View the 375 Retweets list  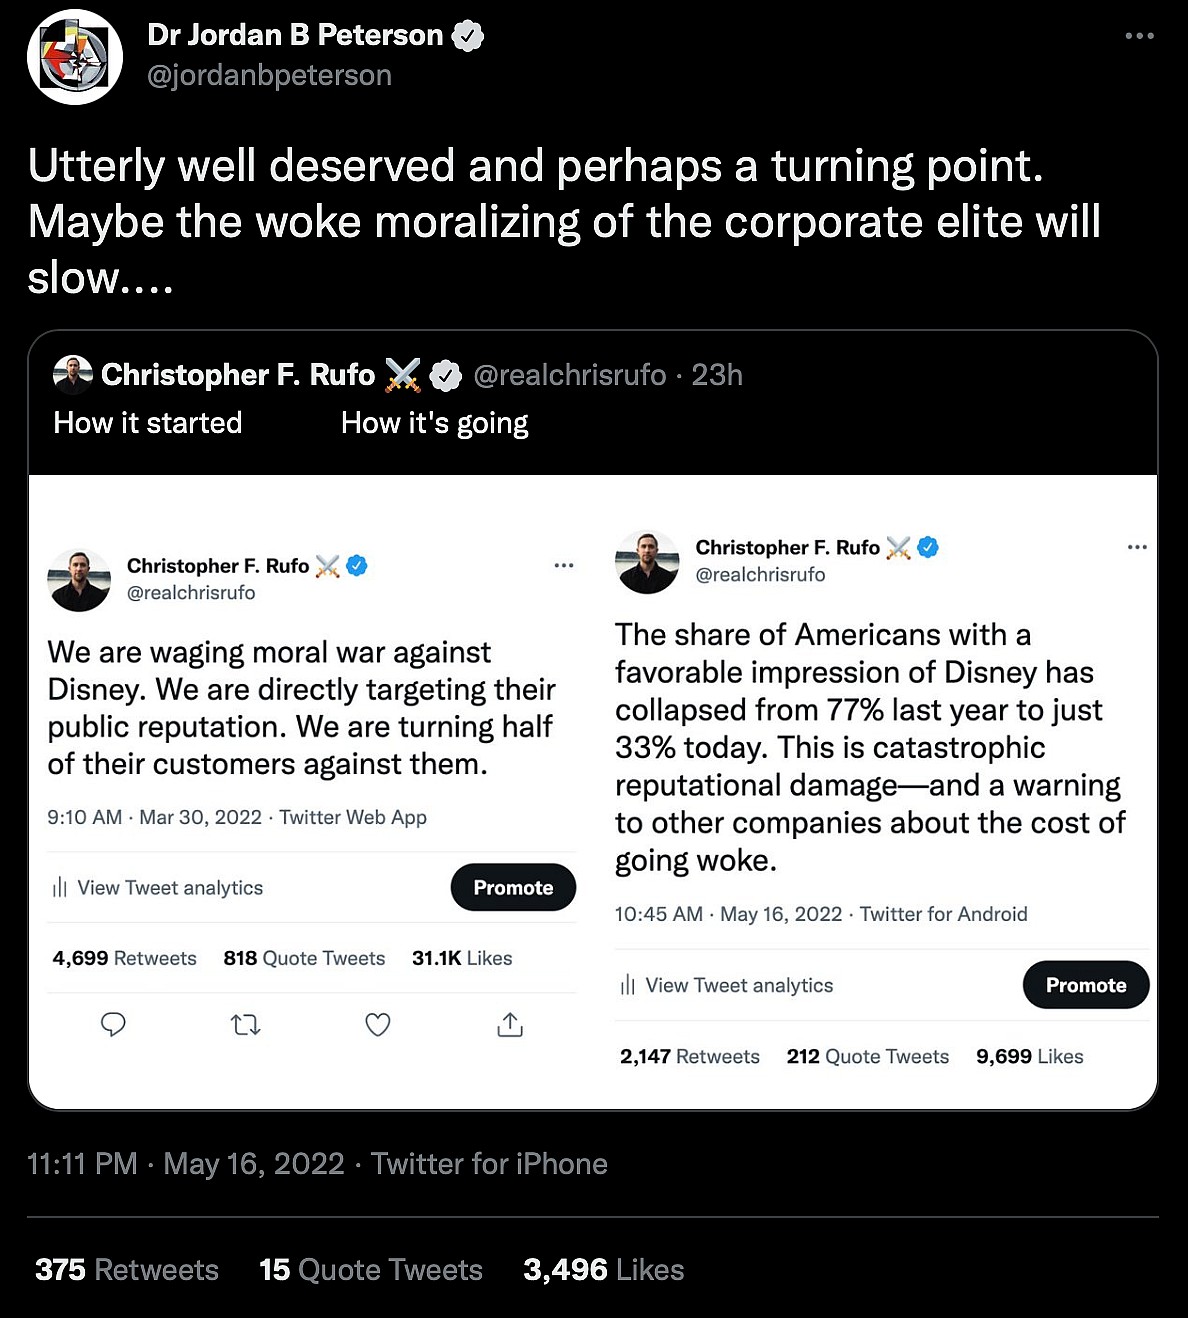[x=127, y=1270]
